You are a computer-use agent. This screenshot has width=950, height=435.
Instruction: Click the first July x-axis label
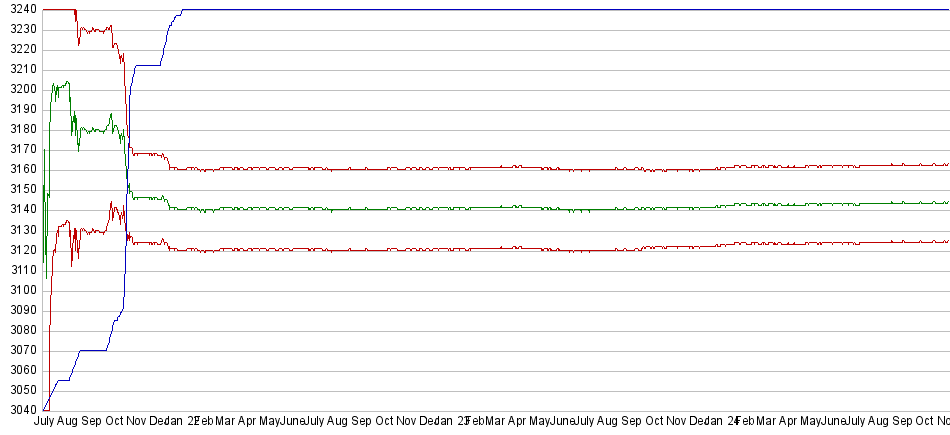pos(44,422)
